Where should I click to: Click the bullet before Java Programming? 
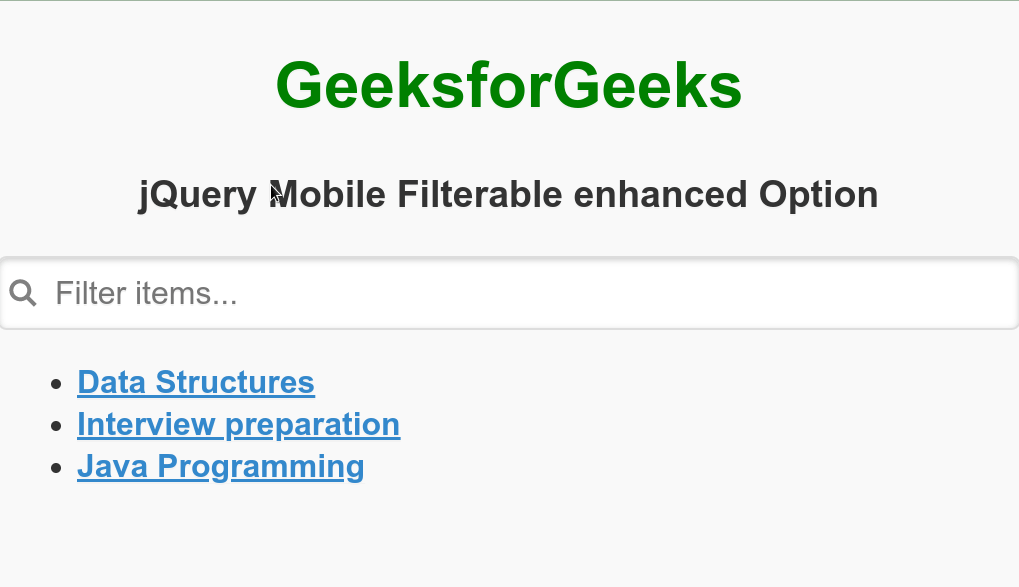coord(56,467)
